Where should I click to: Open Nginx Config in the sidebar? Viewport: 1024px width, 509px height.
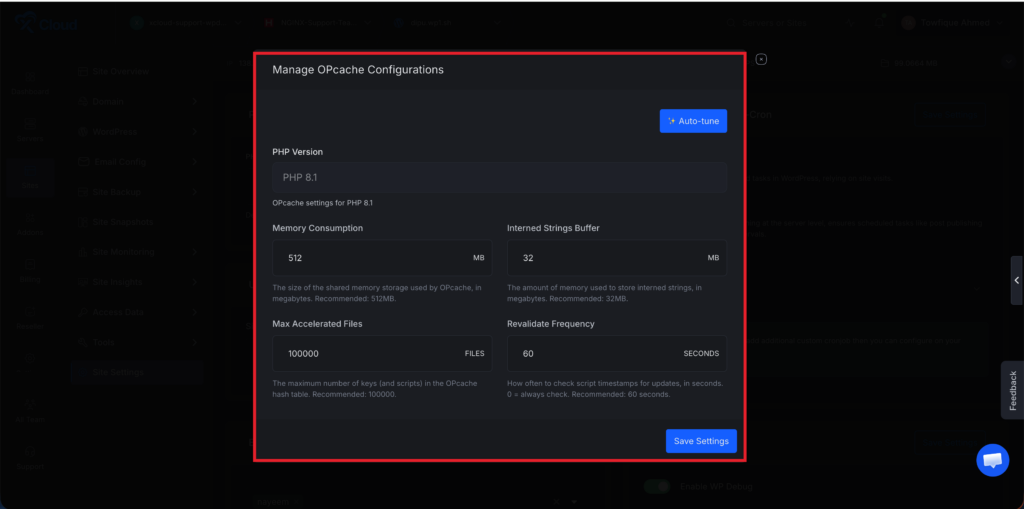(119, 162)
